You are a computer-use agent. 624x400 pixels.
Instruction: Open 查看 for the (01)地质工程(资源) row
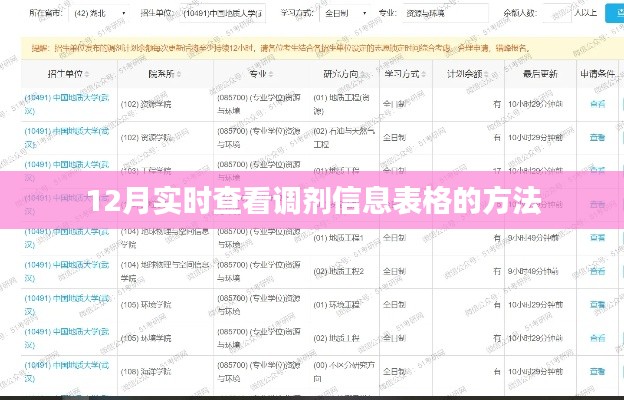pyautogui.click(x=597, y=104)
